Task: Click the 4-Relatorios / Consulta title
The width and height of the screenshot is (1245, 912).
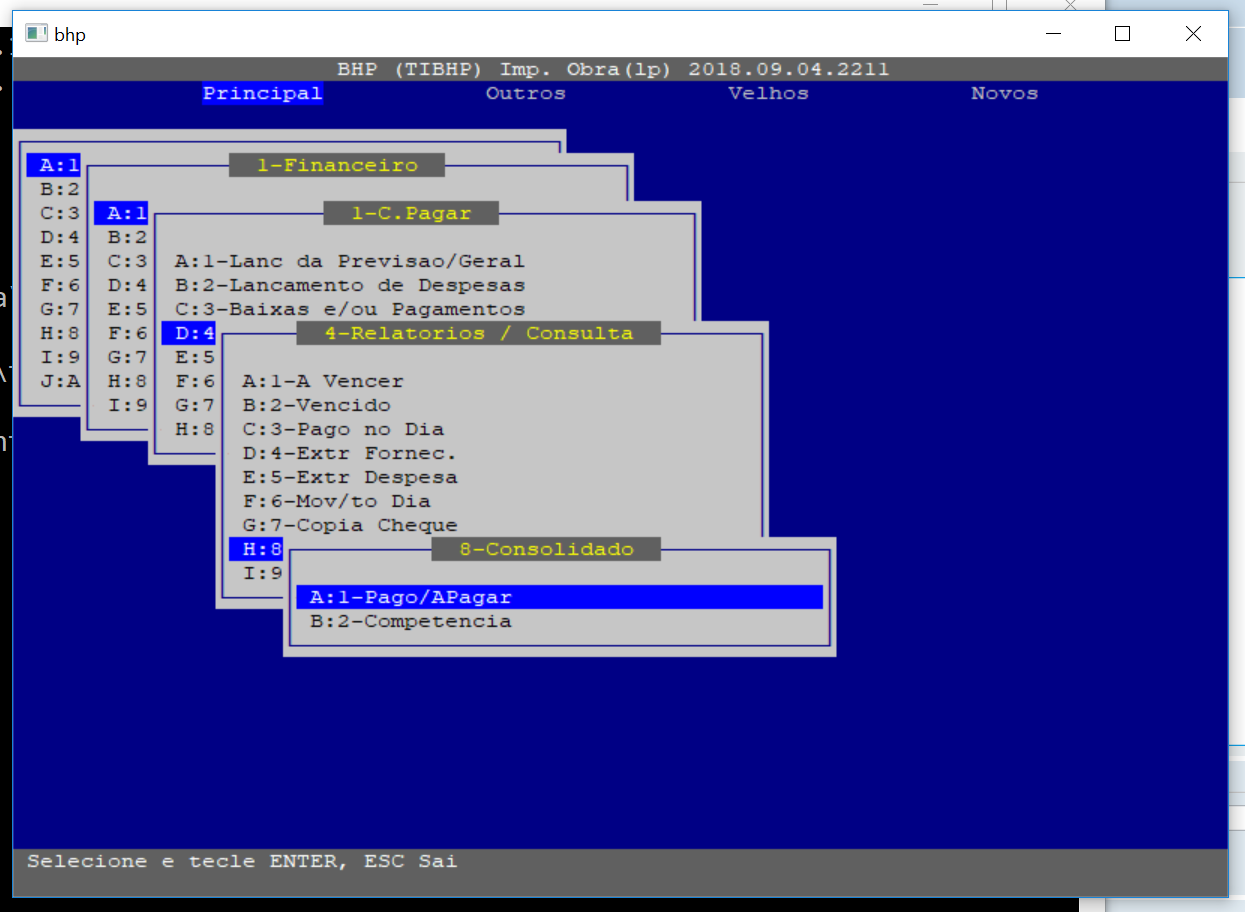Action: [x=478, y=333]
